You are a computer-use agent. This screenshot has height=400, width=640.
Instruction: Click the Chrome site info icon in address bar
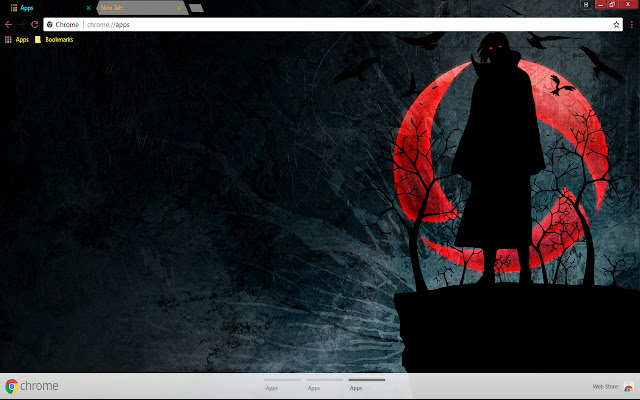(x=49, y=24)
